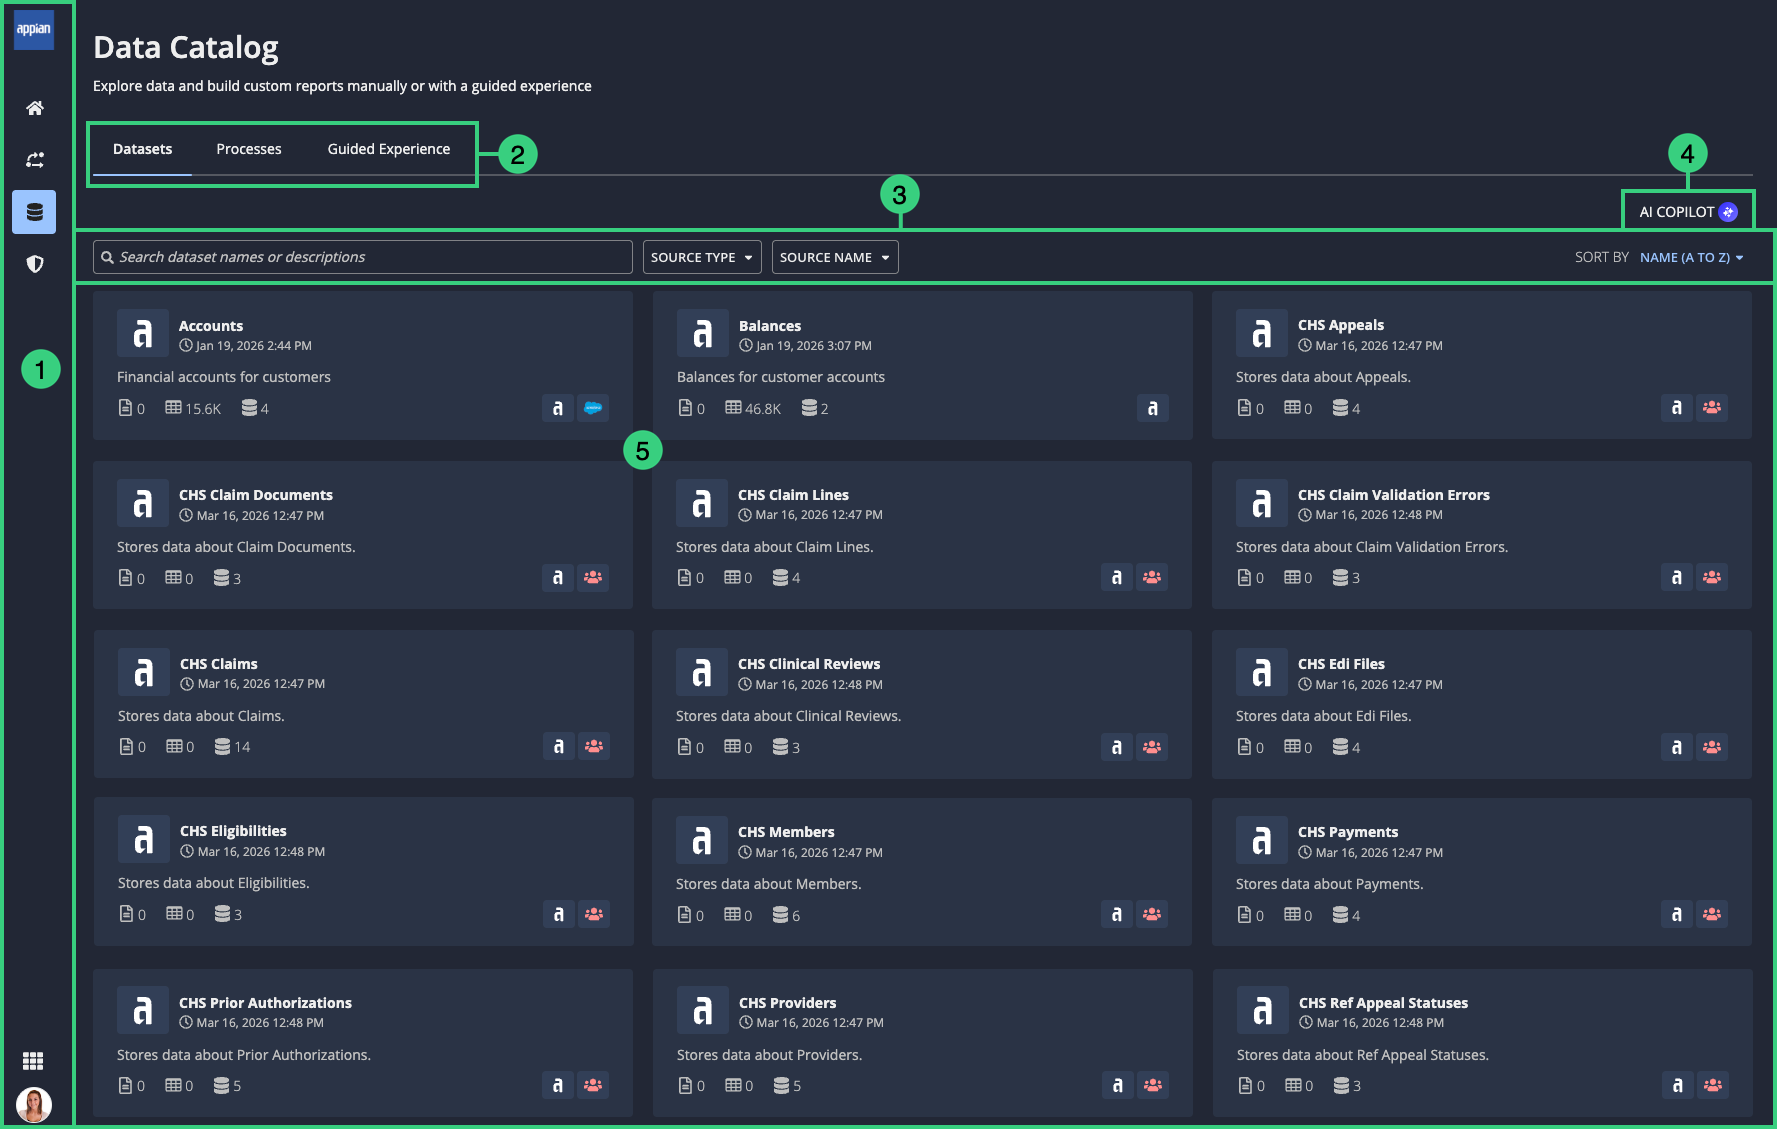The height and width of the screenshot is (1129, 1777).
Task: Click the group icon on CHS Providers card
Action: point(1153,1085)
